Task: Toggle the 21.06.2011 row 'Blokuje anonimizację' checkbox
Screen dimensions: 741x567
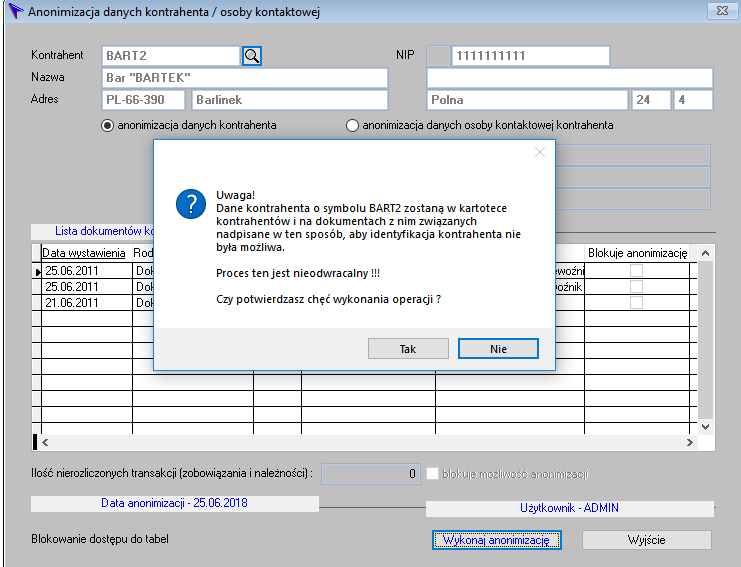Action: tap(636, 302)
